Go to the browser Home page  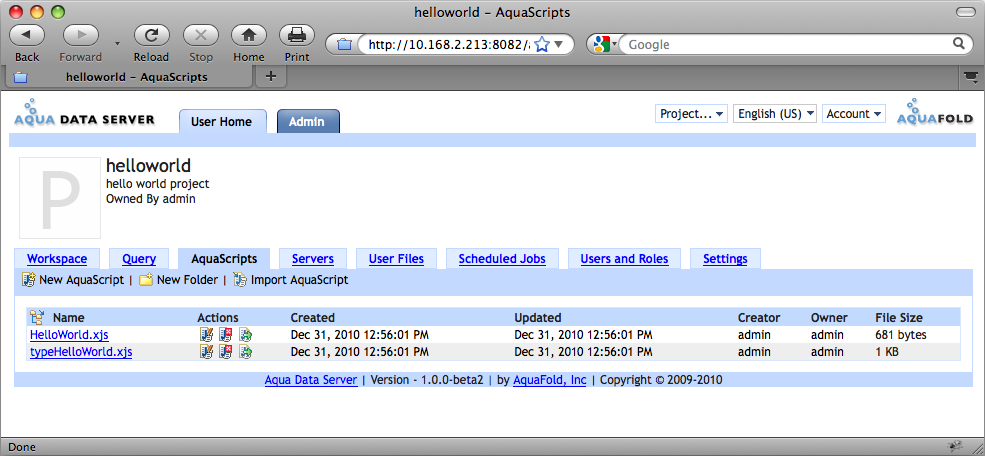click(249, 35)
